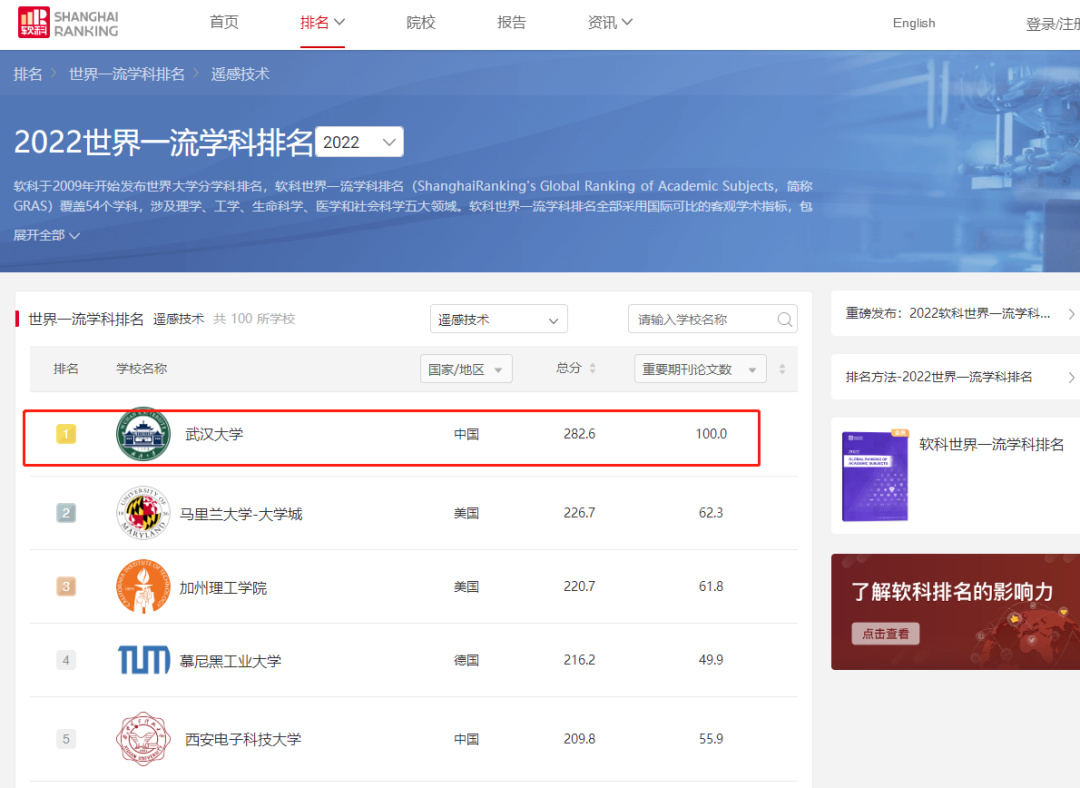This screenshot has height=788, width=1080.
Task: Click indicator value 49.9
Action: pyautogui.click(x=711, y=660)
